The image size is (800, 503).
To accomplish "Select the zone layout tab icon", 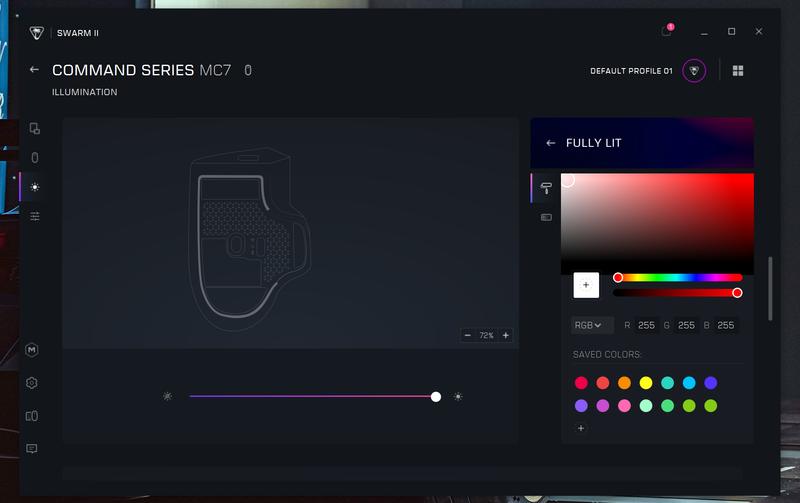I will [546, 217].
